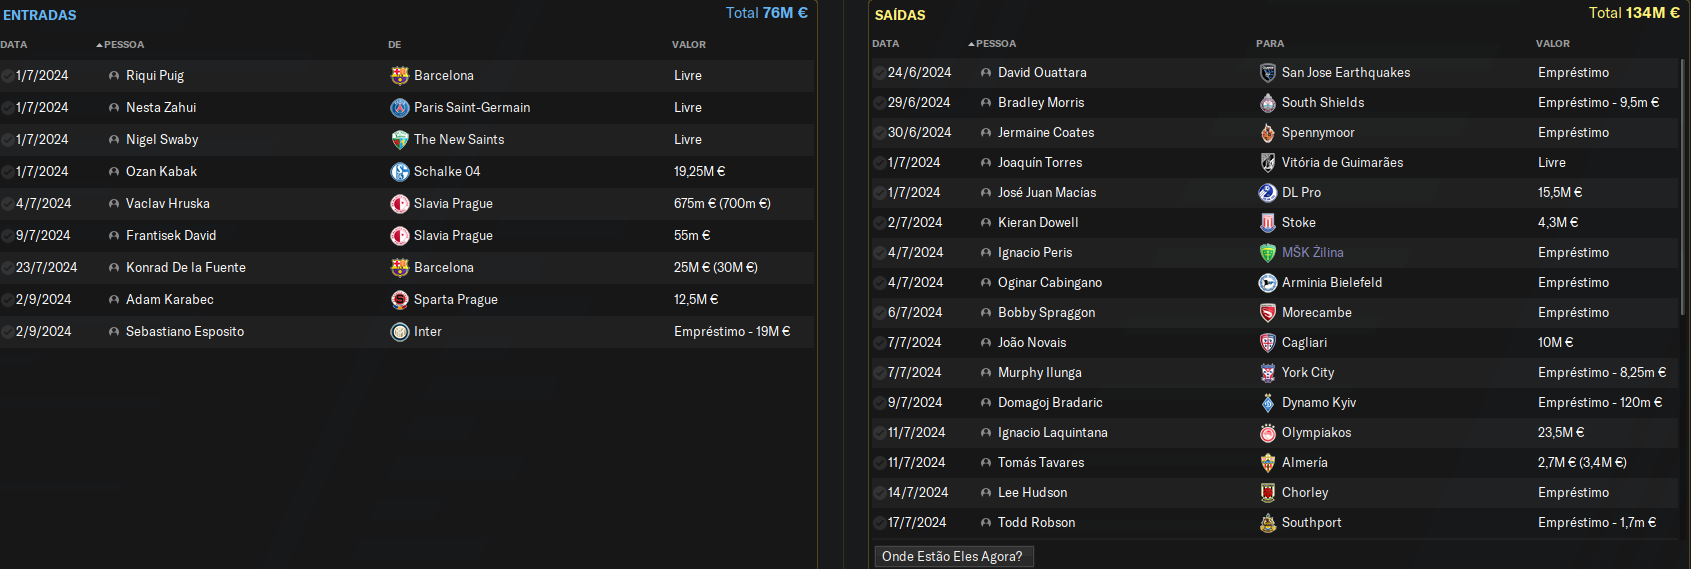Sort Saídas table by Para column
The height and width of the screenshot is (569, 1691).
1270,44
